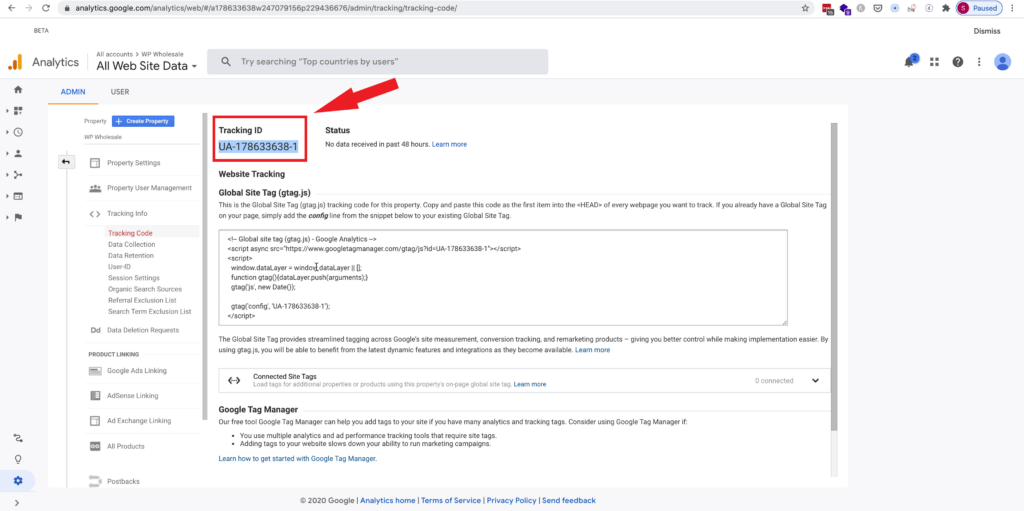This screenshot has width=1024, height=511.
Task: Open Data Retention settings
Action: click(x=131, y=256)
